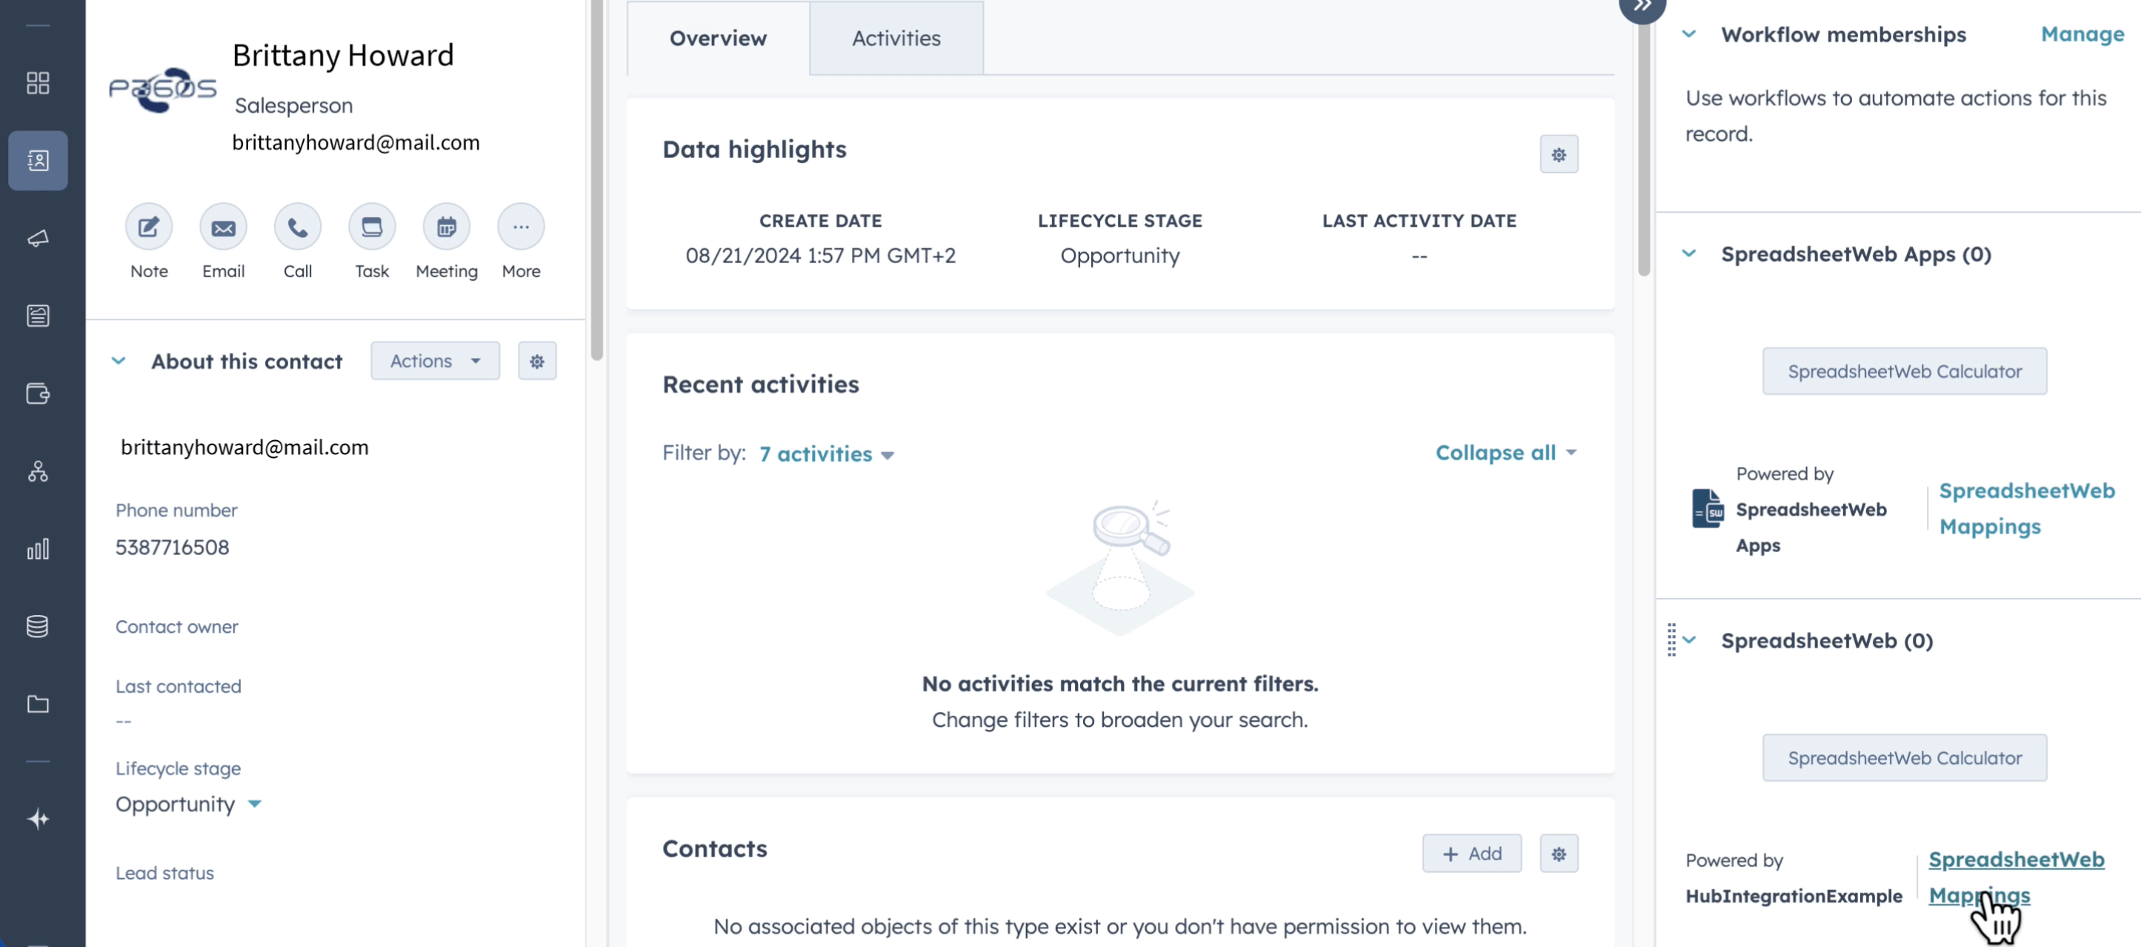The width and height of the screenshot is (2142, 948).
Task: Open the More actions ellipsis icon
Action: point(521,227)
